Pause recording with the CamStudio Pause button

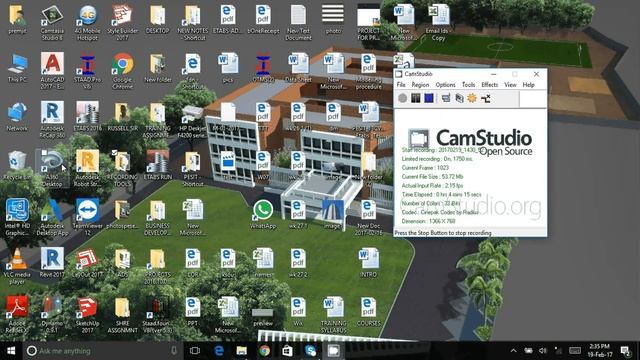pyautogui.click(x=416, y=98)
